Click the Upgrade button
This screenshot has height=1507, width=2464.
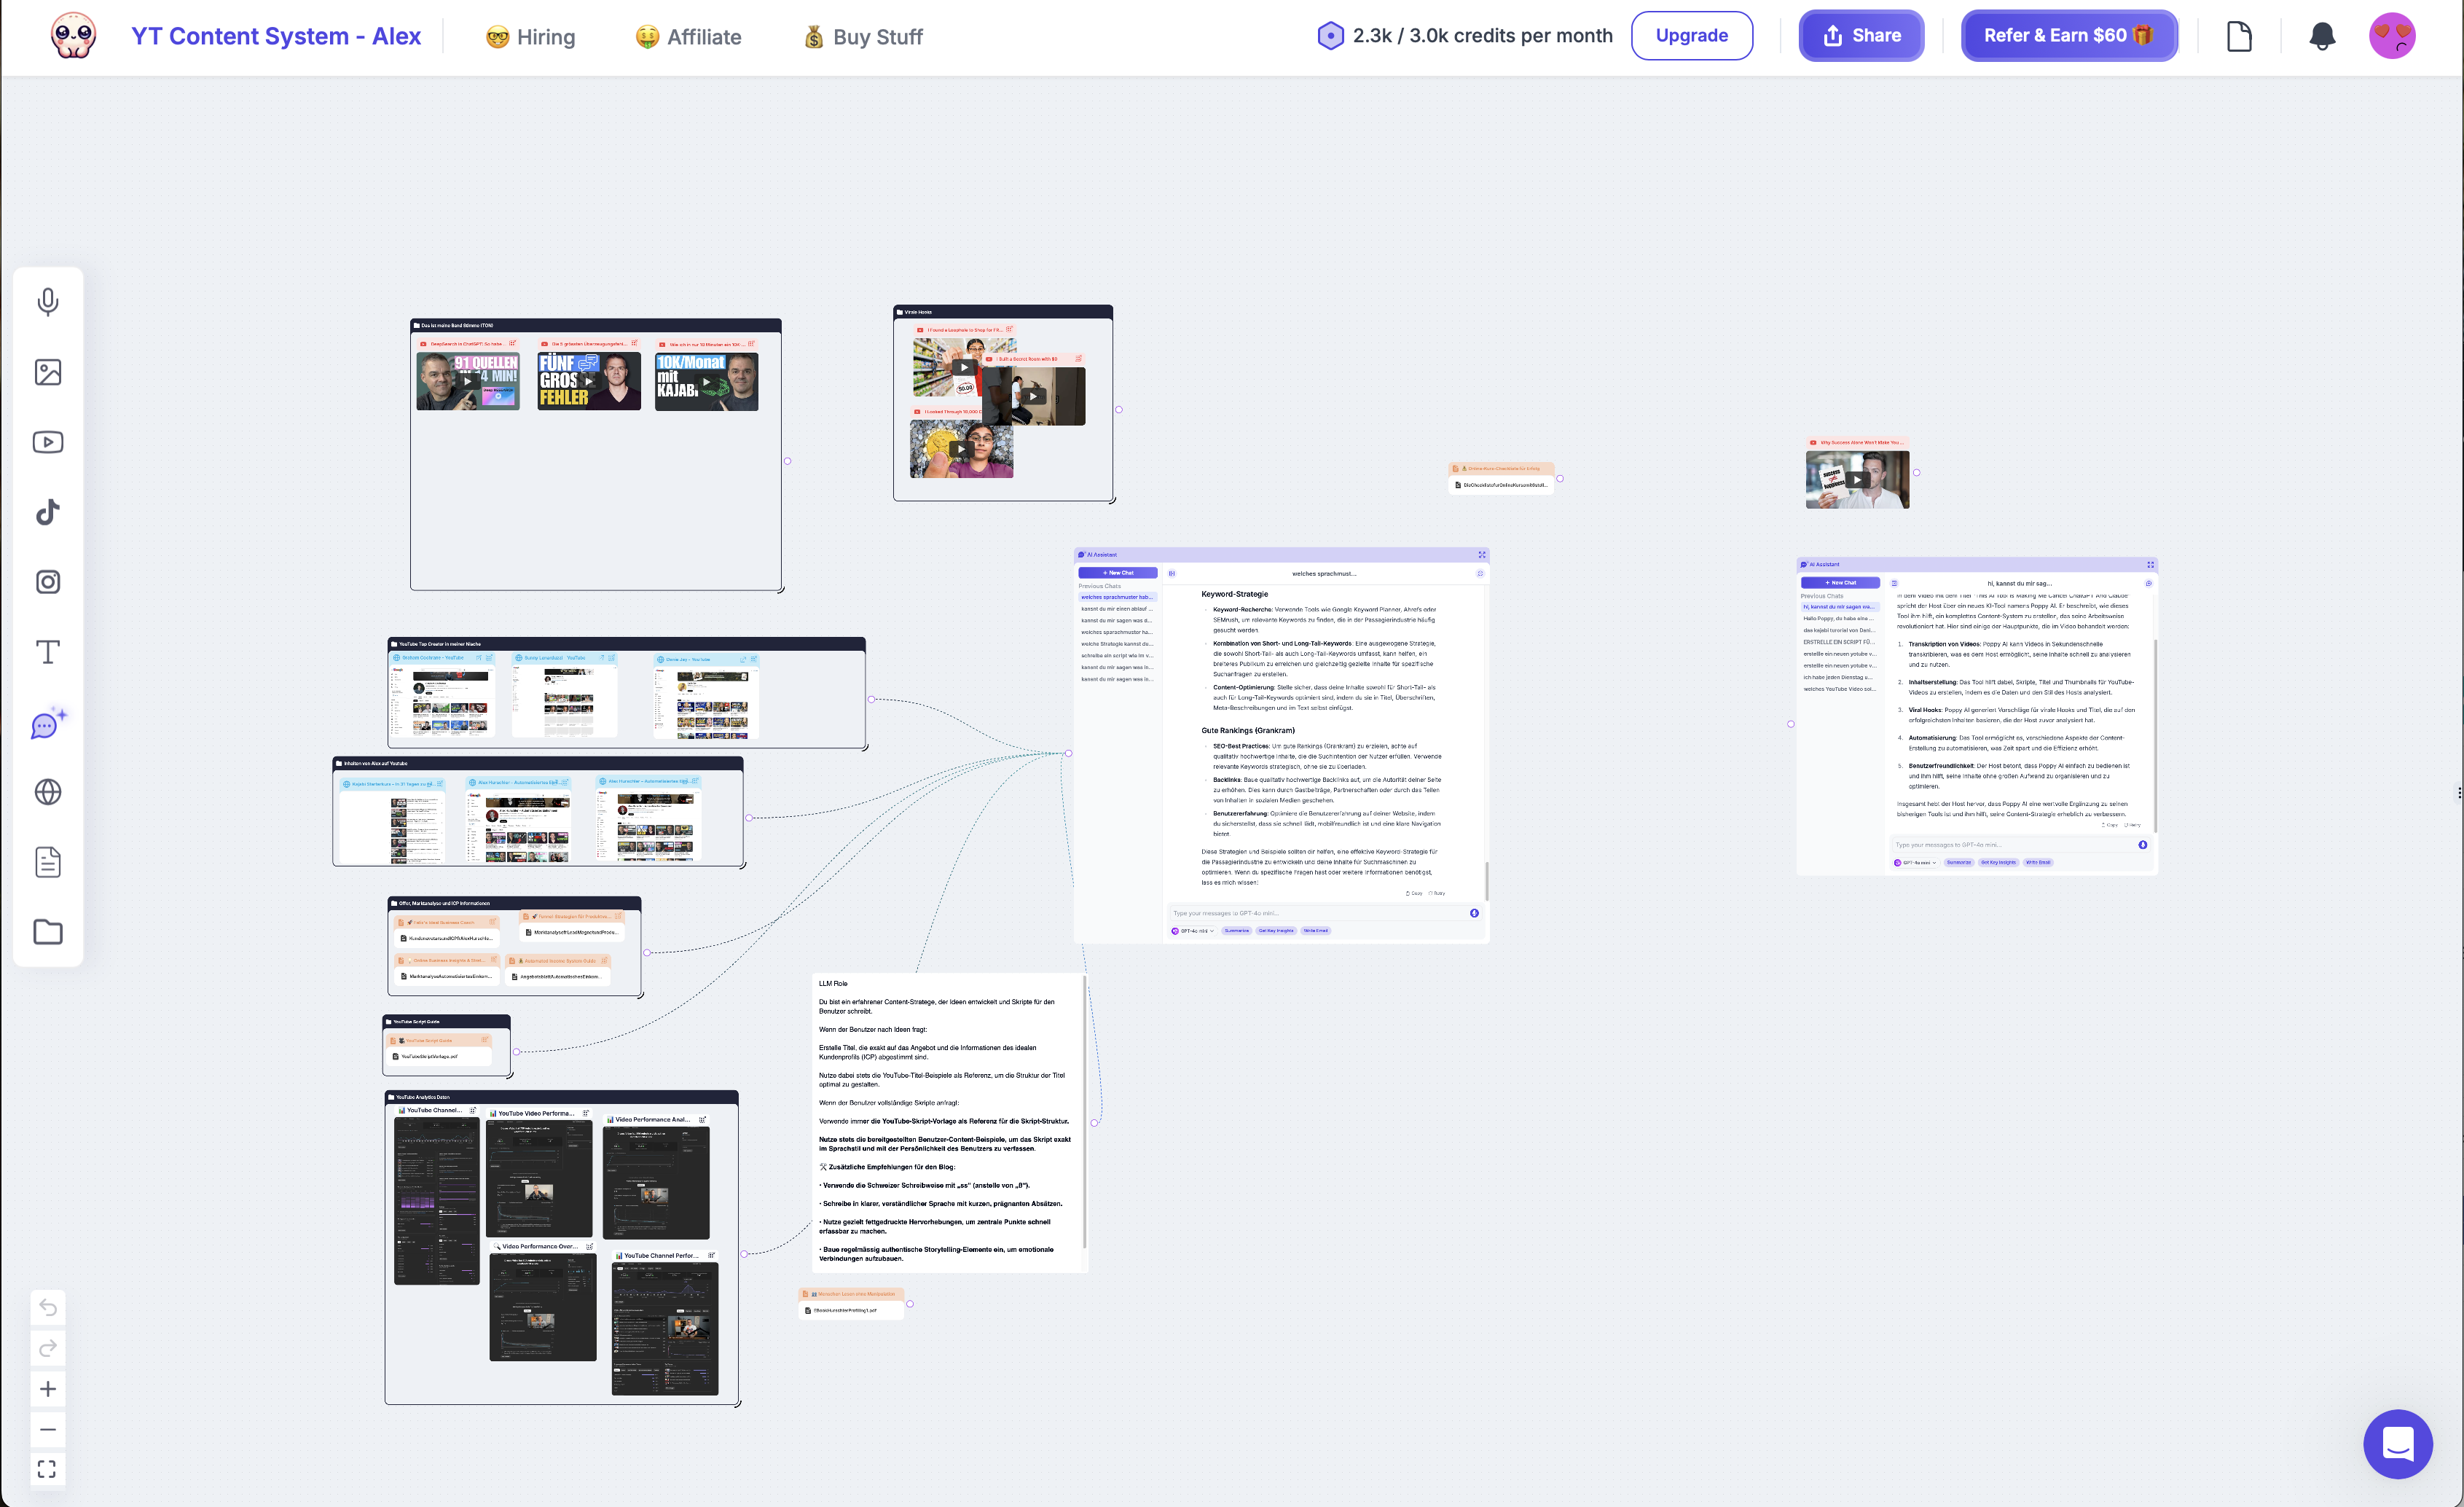pos(1691,36)
